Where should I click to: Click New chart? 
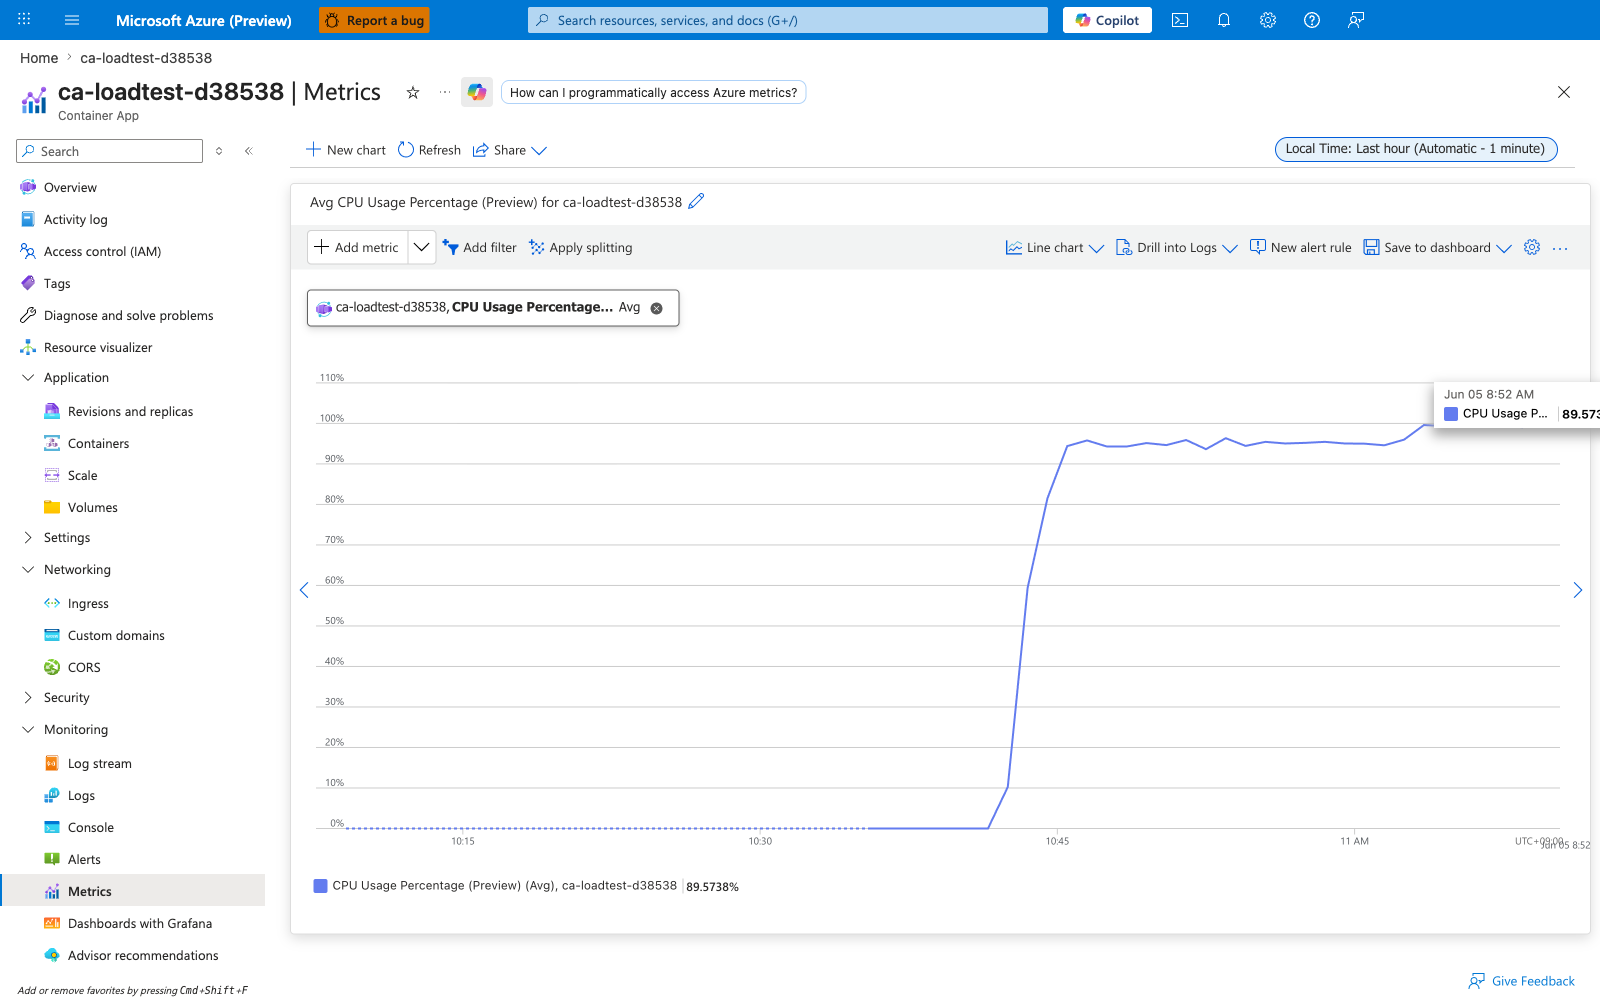[346, 150]
